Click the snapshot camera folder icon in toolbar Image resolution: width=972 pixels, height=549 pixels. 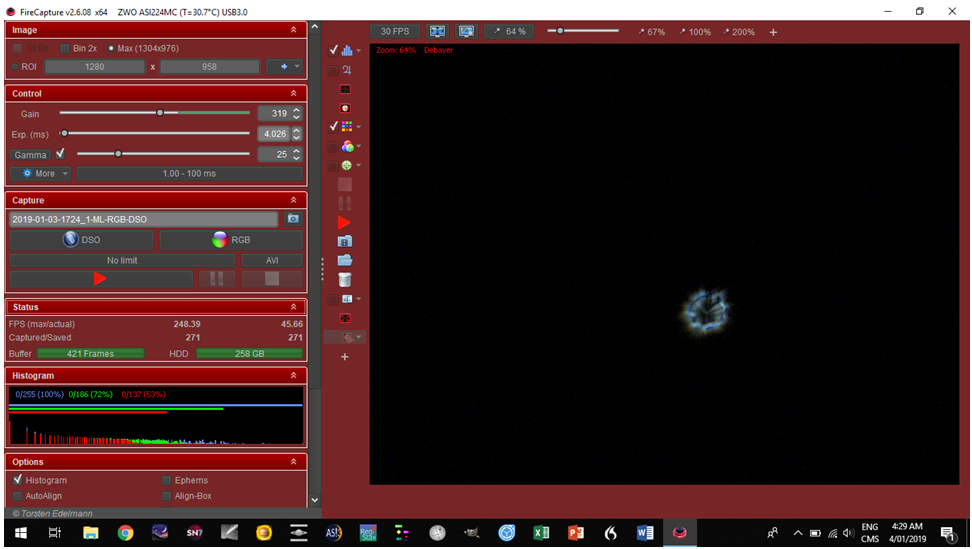pyautogui.click(x=345, y=242)
